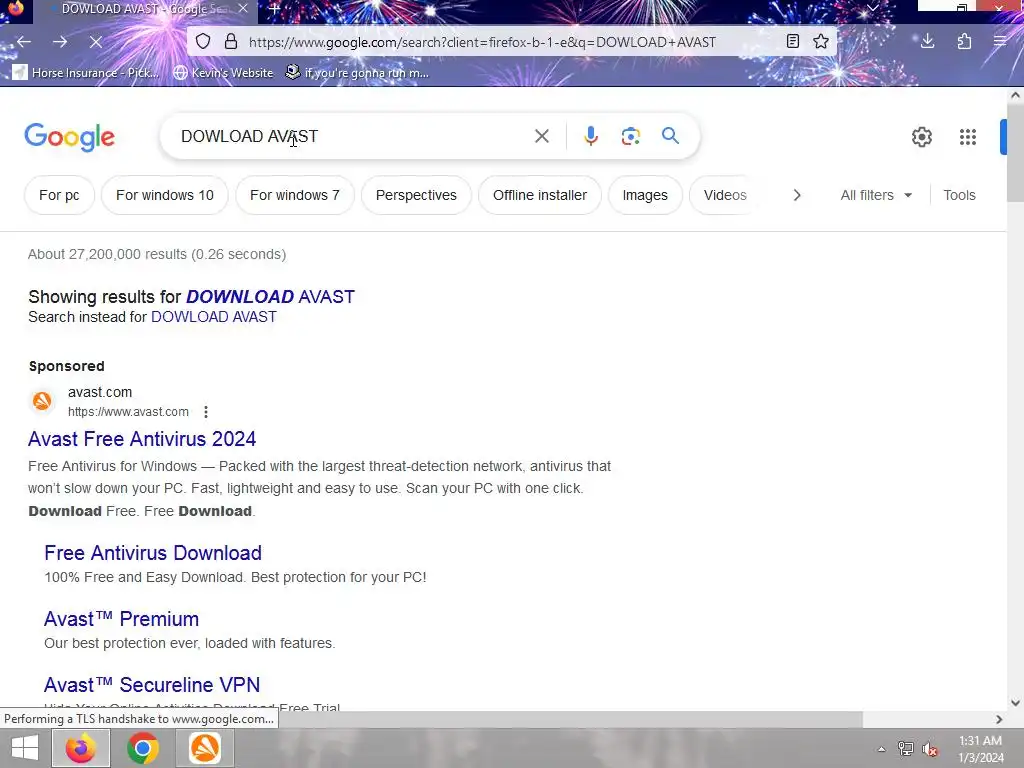
Task: Open the taskbar clock and date
Action: click(980, 749)
